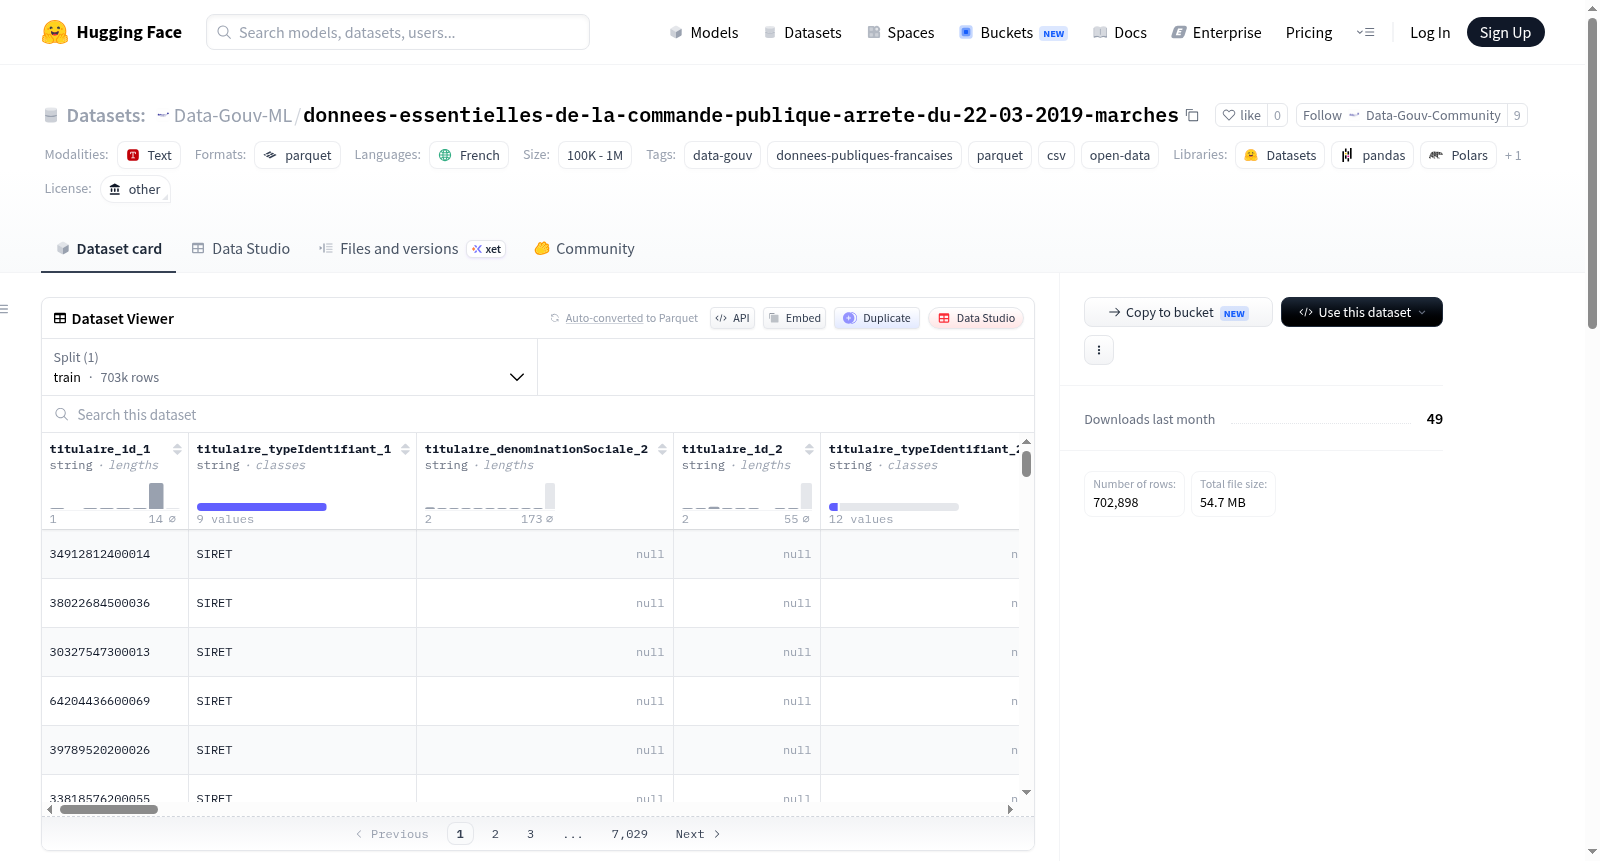Click the search magnifier in dataset search

(x=62, y=414)
